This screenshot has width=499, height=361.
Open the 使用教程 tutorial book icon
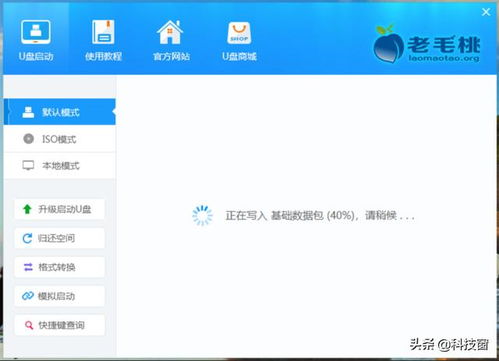click(x=103, y=32)
